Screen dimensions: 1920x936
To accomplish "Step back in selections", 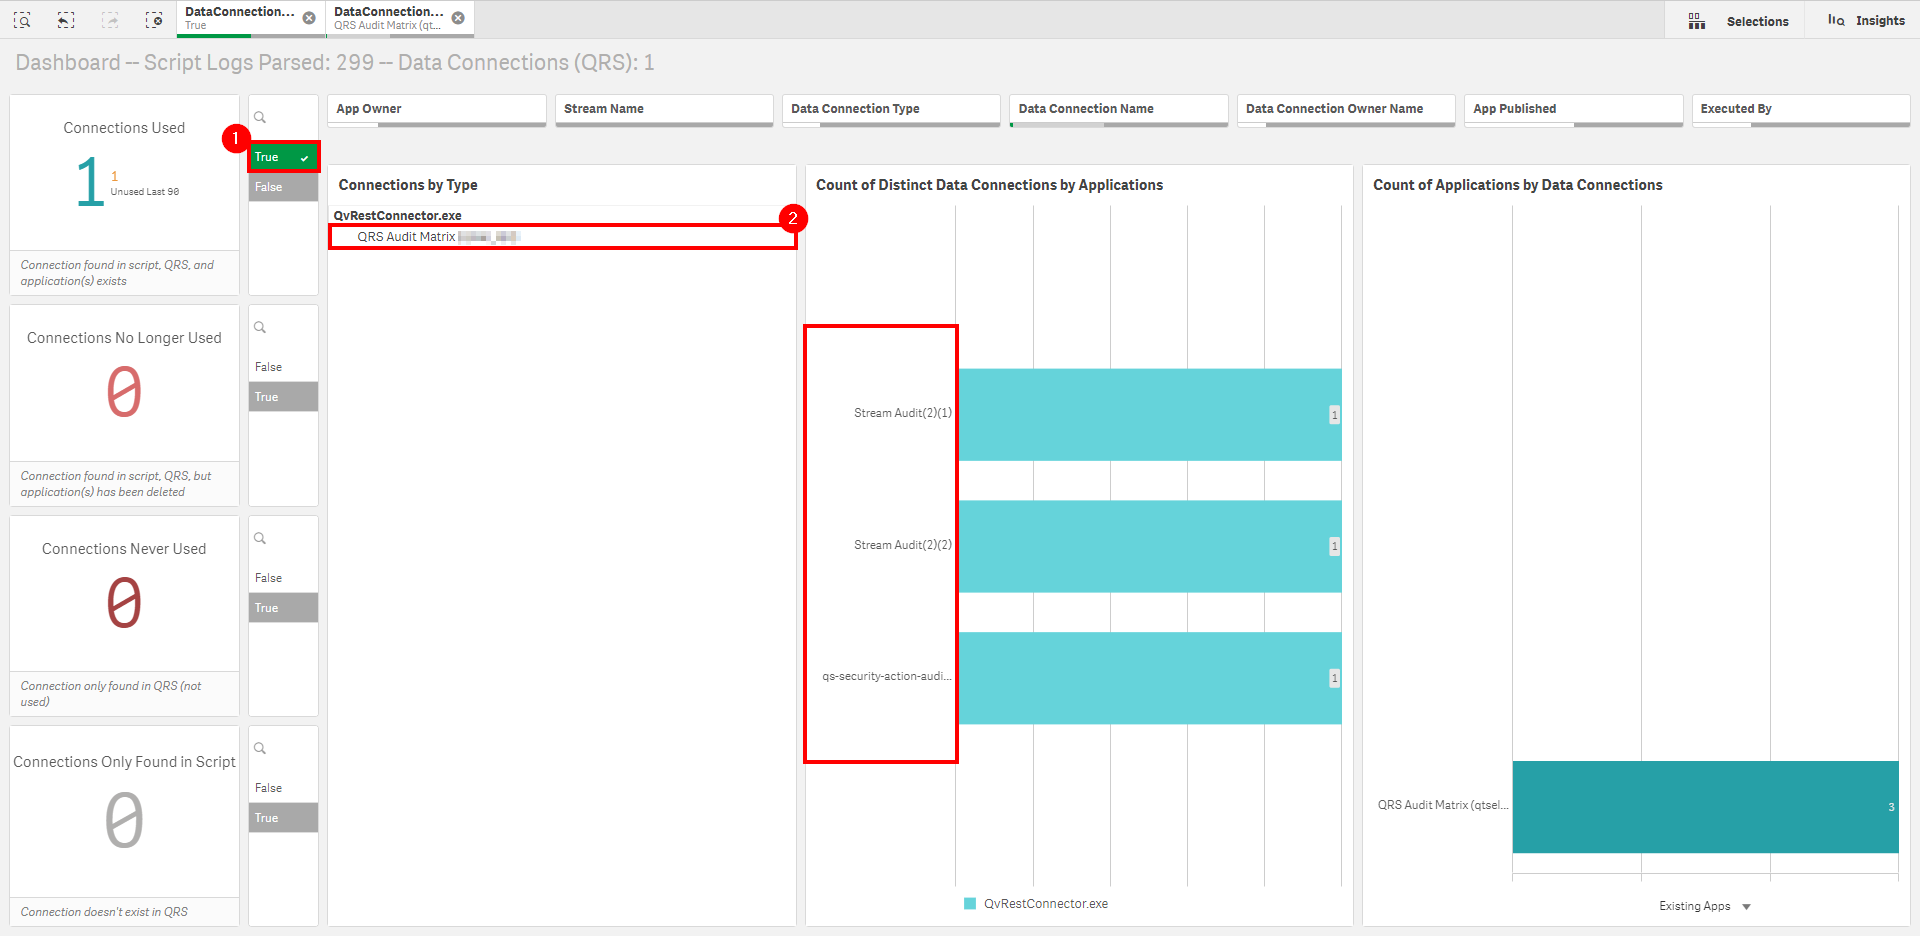I will click(x=66, y=20).
